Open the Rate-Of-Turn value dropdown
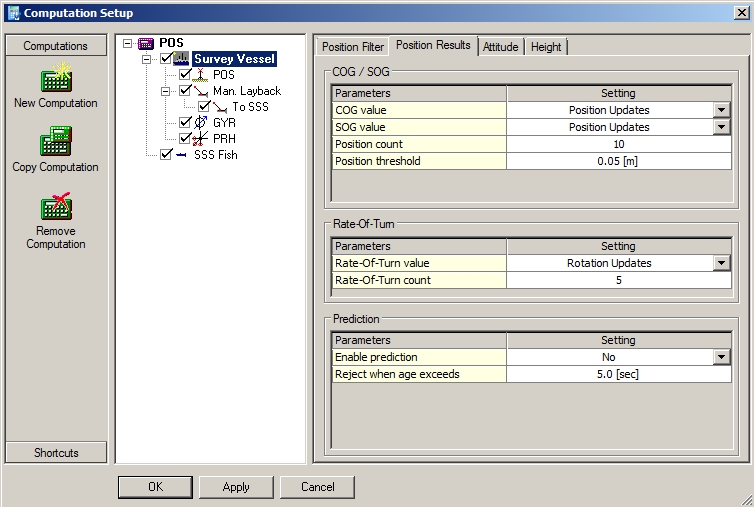The width and height of the screenshot is (754, 507). [x=720, y=263]
